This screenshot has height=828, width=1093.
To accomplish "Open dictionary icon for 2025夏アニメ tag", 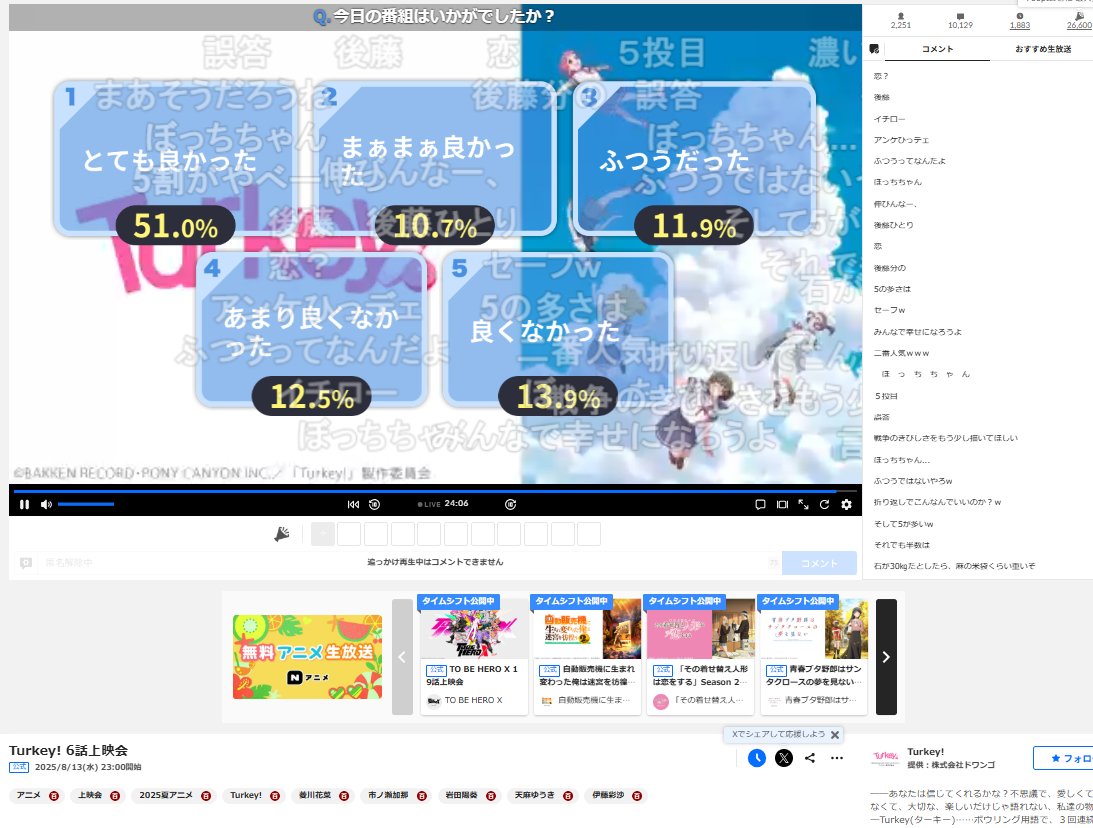I will click(206, 796).
